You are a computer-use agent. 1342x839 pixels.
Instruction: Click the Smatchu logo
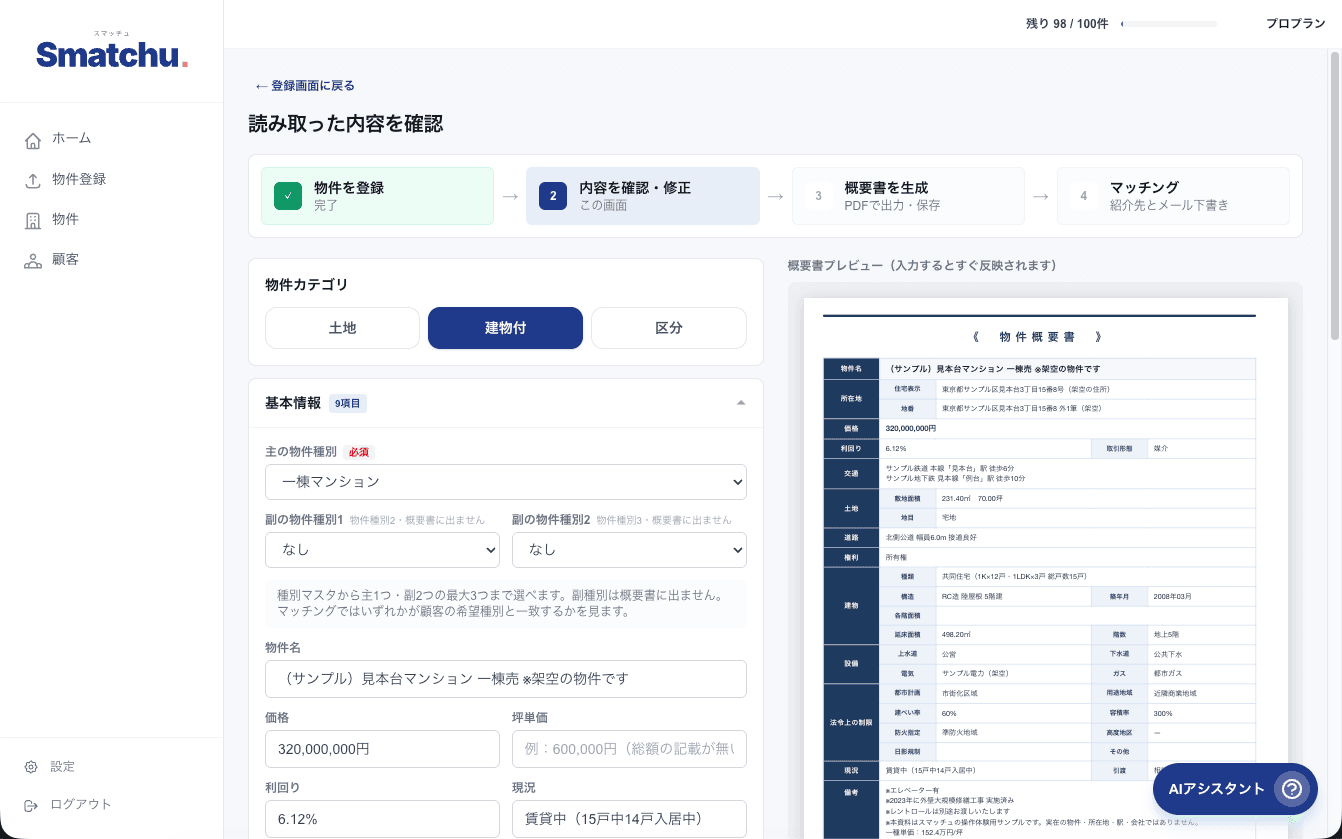(x=112, y=51)
